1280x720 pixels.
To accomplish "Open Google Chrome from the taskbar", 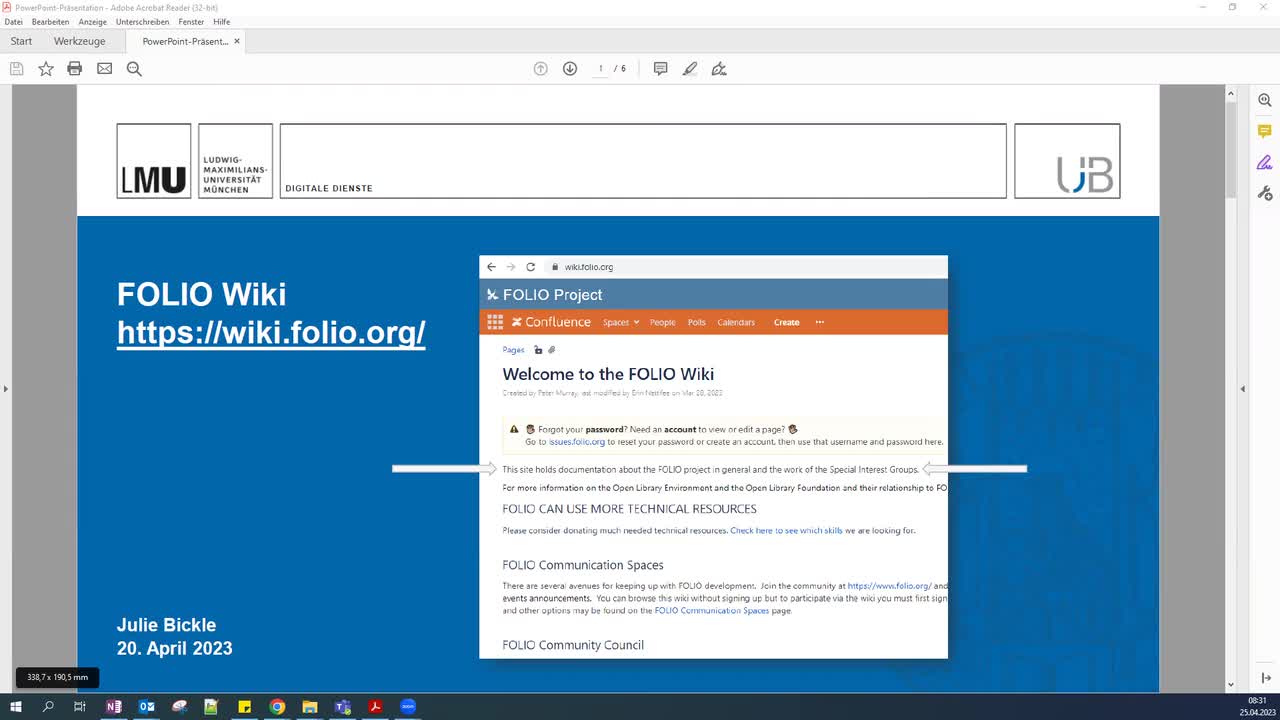I will (x=277, y=706).
